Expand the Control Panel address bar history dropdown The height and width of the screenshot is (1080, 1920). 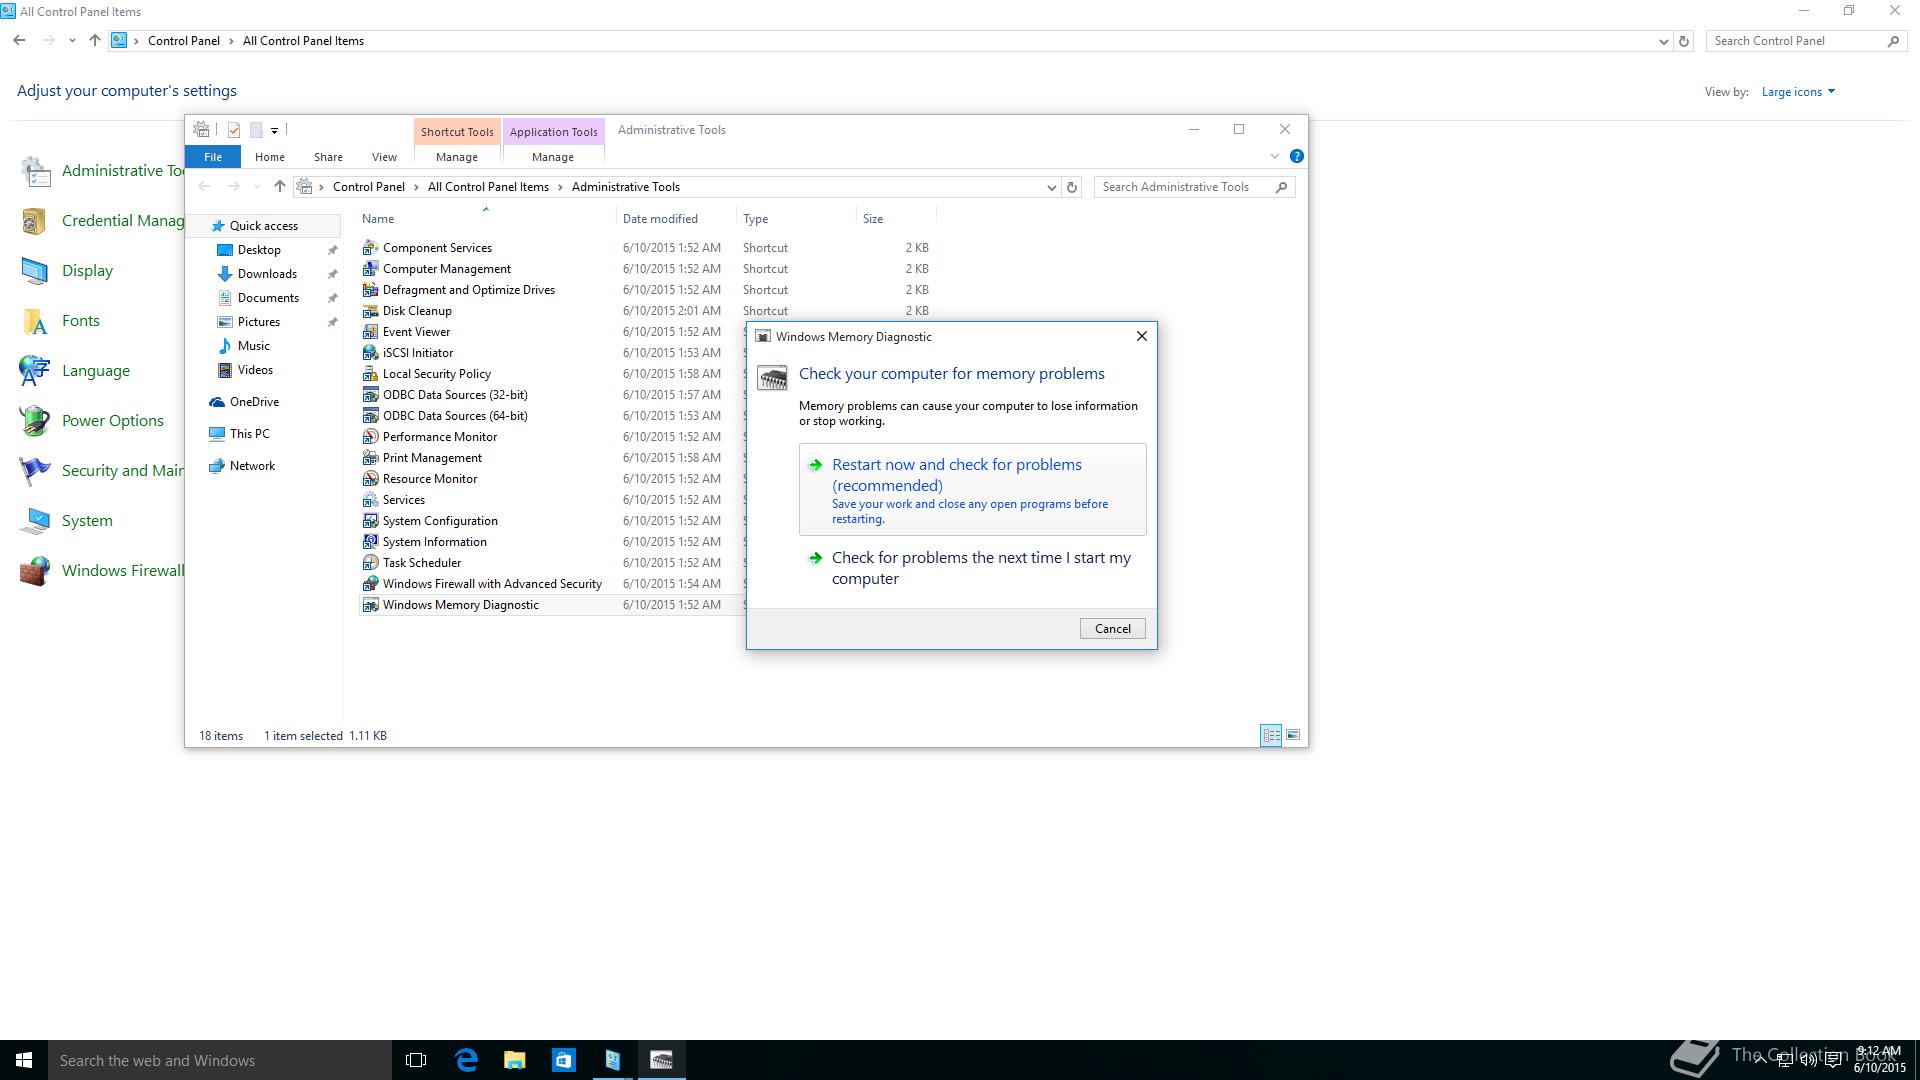1663,41
